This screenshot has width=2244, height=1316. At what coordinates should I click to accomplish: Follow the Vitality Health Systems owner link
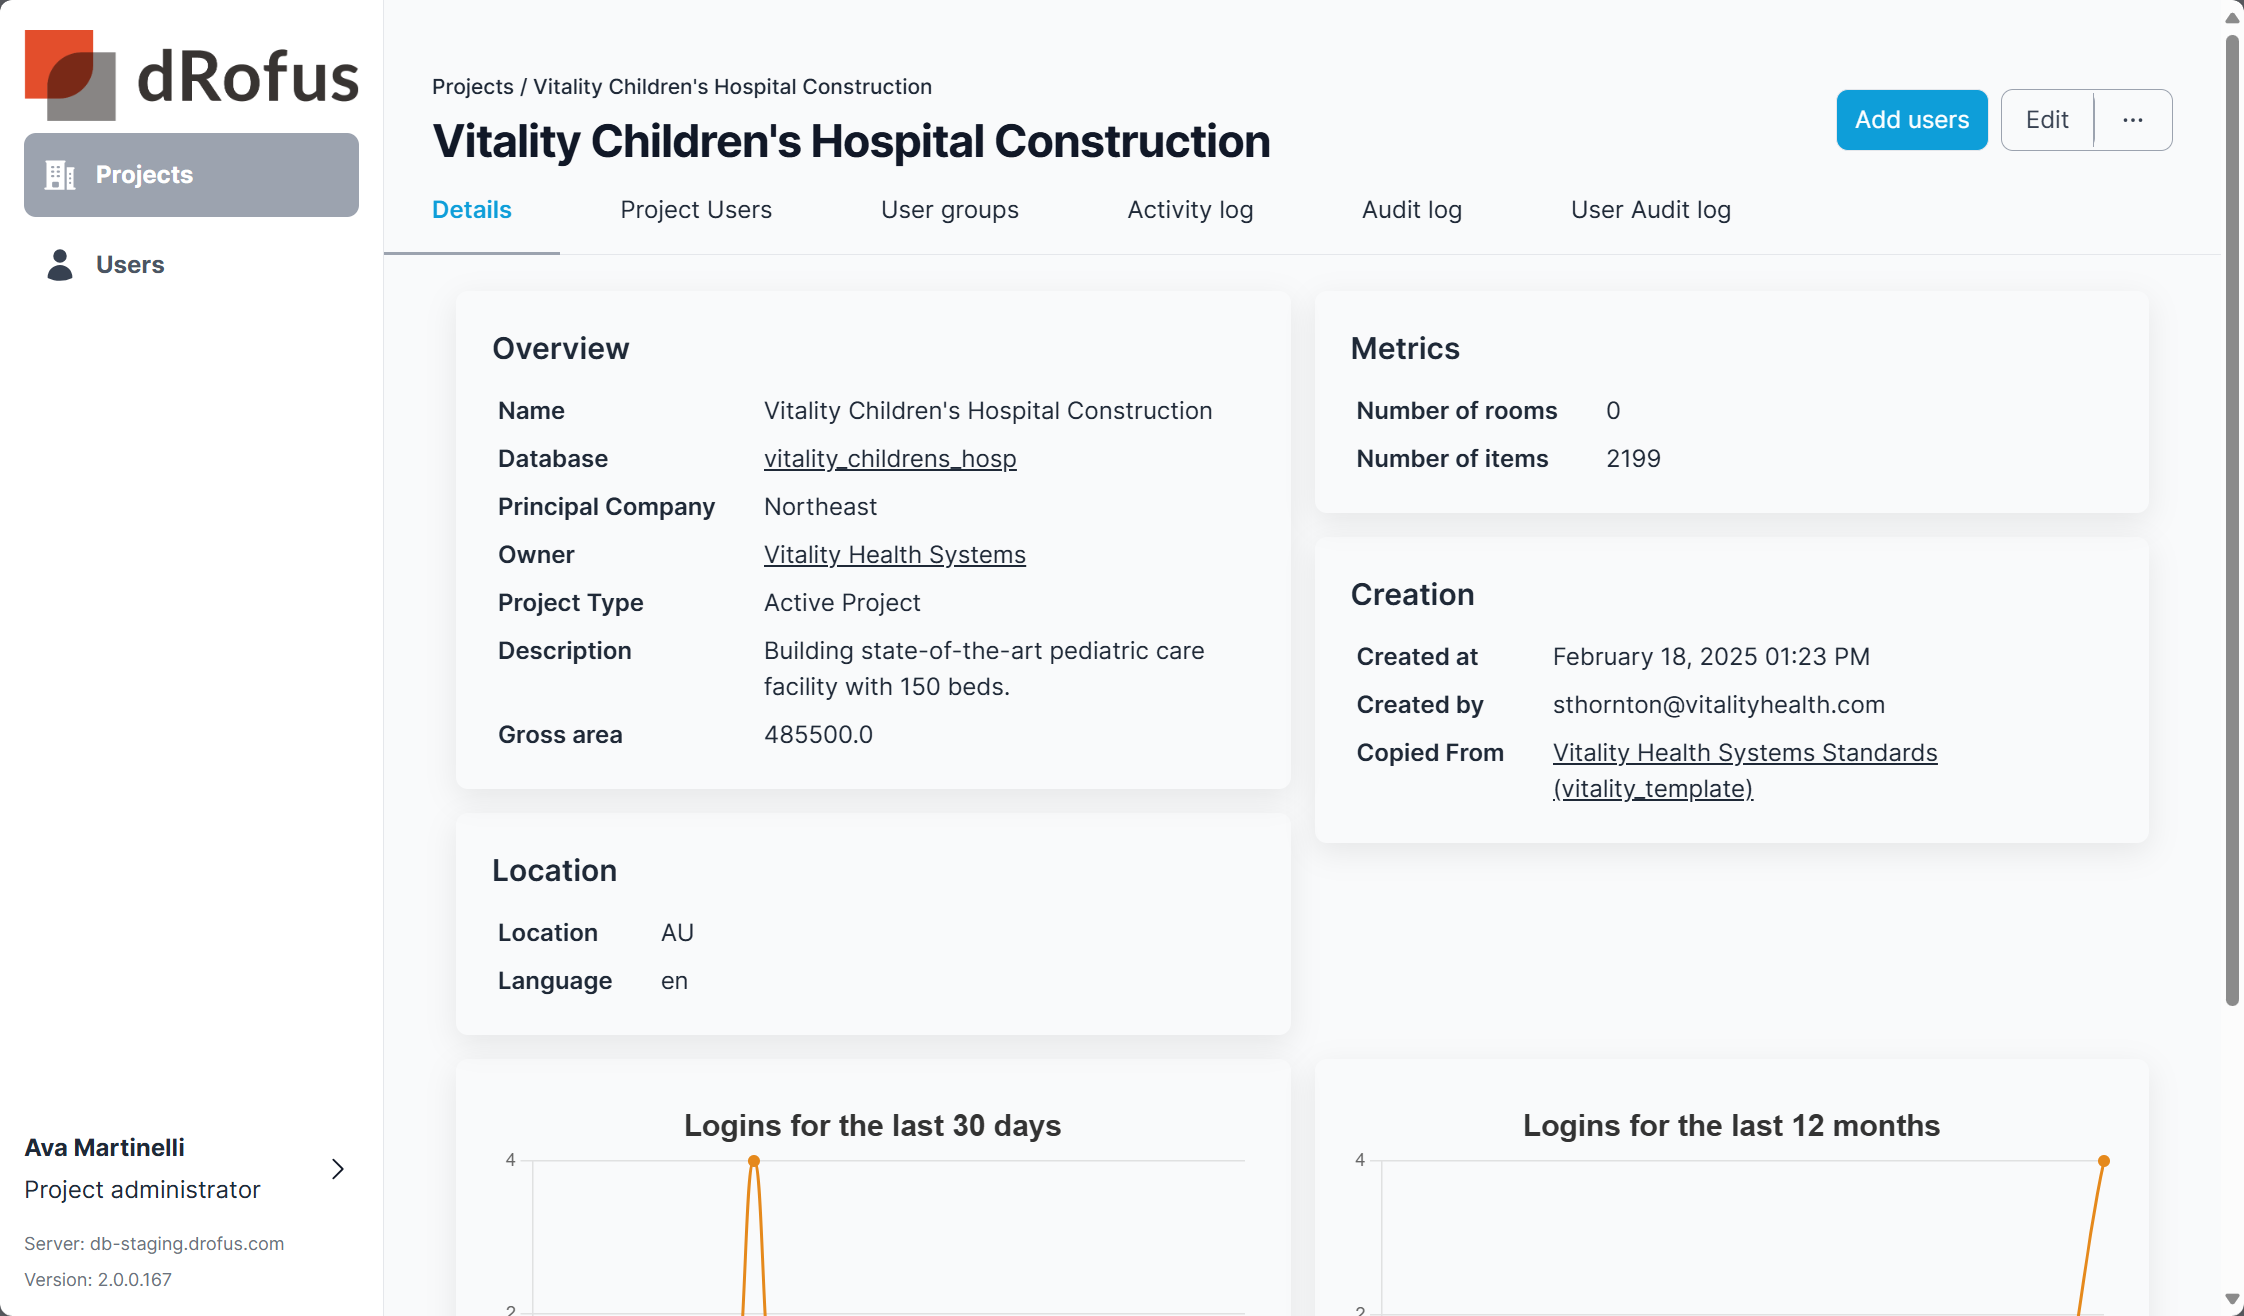click(x=894, y=555)
